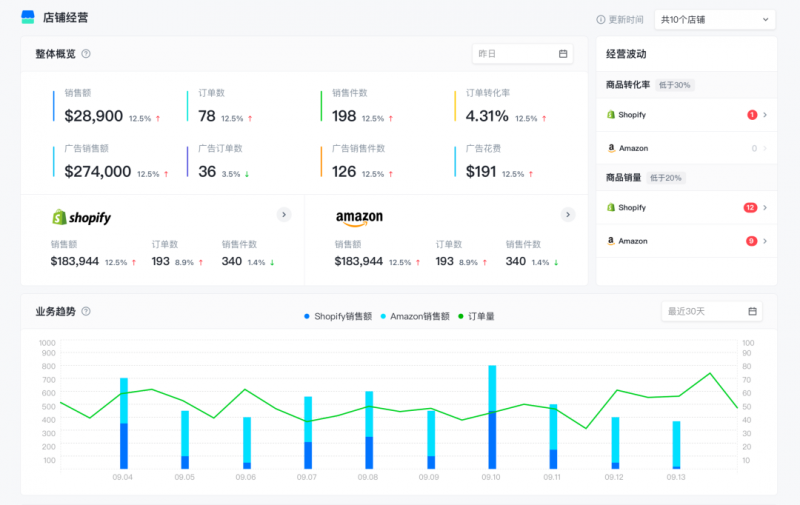800x505 pixels.
Task: Open help icon next to 整体概览
Action: click(86, 54)
